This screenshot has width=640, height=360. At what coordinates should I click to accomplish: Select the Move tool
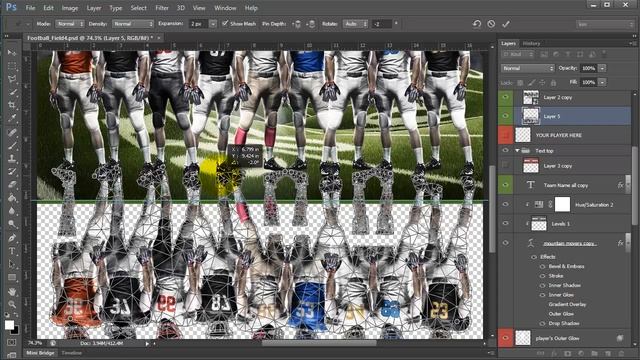12,53
